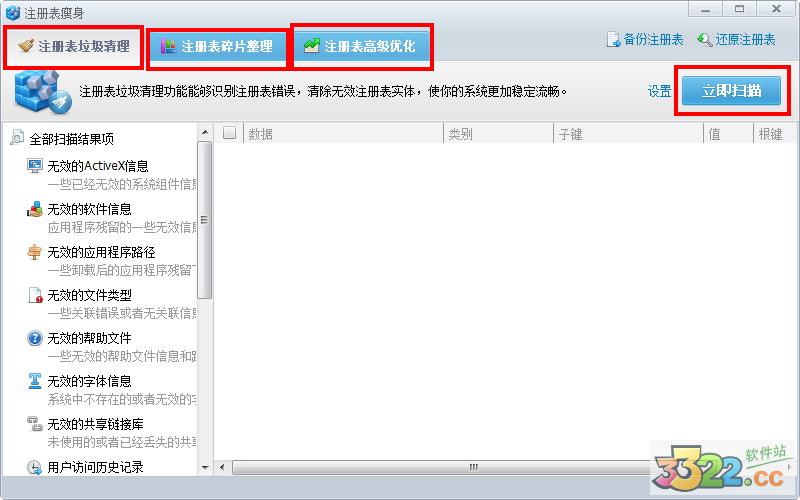Close the 注册表瘦身 window
Viewport: 800px width, 500px height.
[776, 9]
